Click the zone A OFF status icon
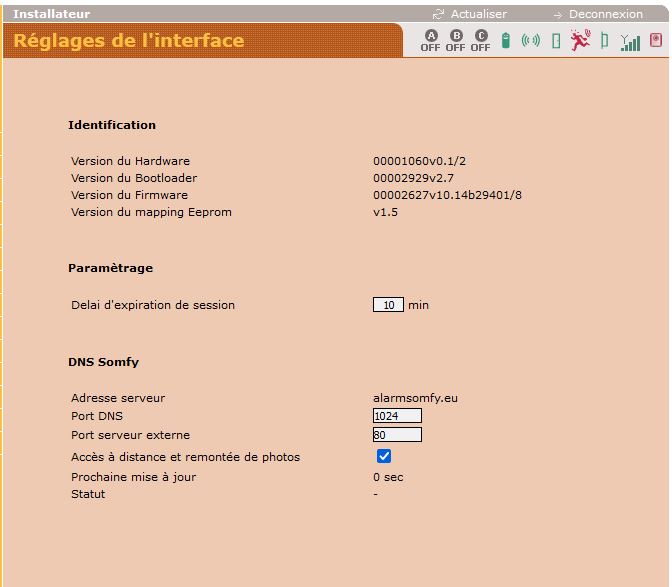The image size is (672, 587). coord(430,41)
